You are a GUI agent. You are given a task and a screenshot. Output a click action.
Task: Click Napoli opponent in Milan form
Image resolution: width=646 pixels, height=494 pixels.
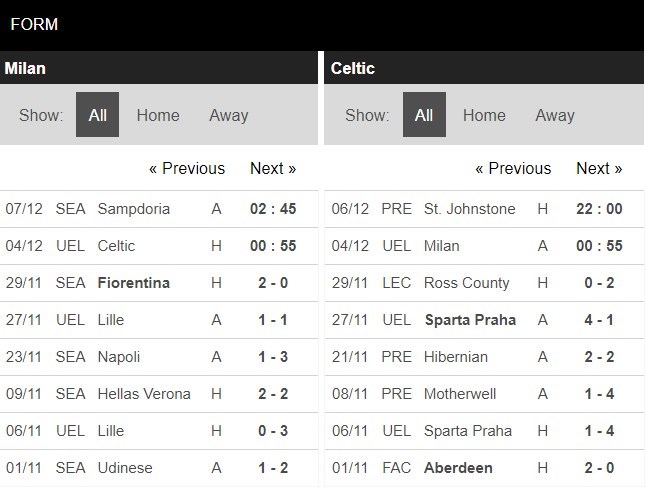(119, 357)
